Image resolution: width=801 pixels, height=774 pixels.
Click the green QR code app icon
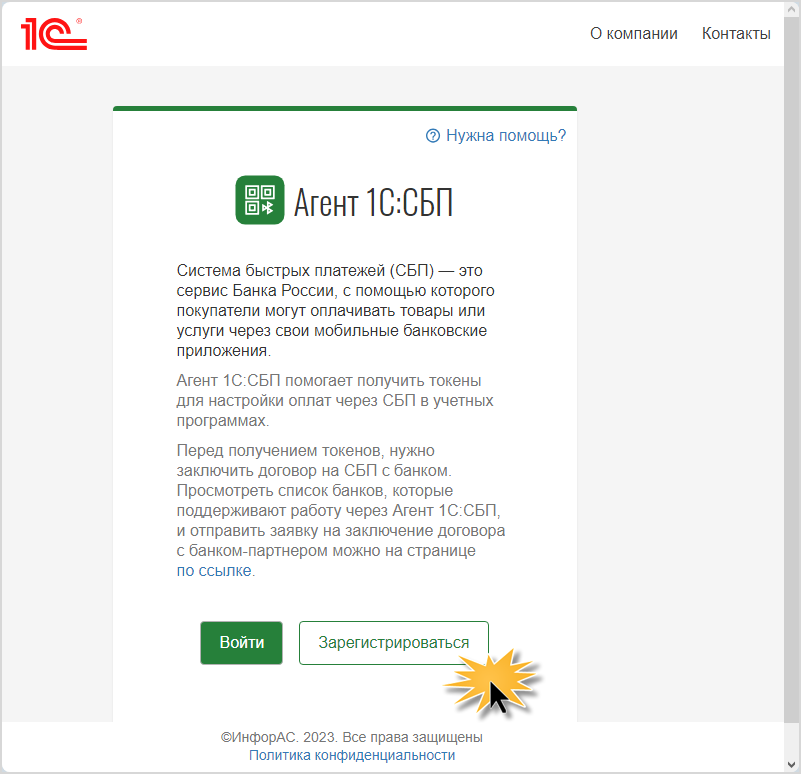260,200
